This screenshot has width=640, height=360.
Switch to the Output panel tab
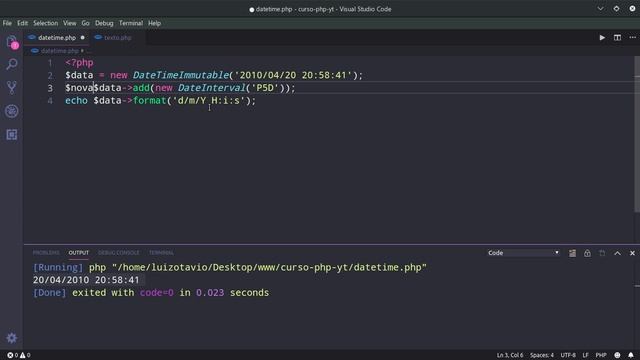[78, 253]
